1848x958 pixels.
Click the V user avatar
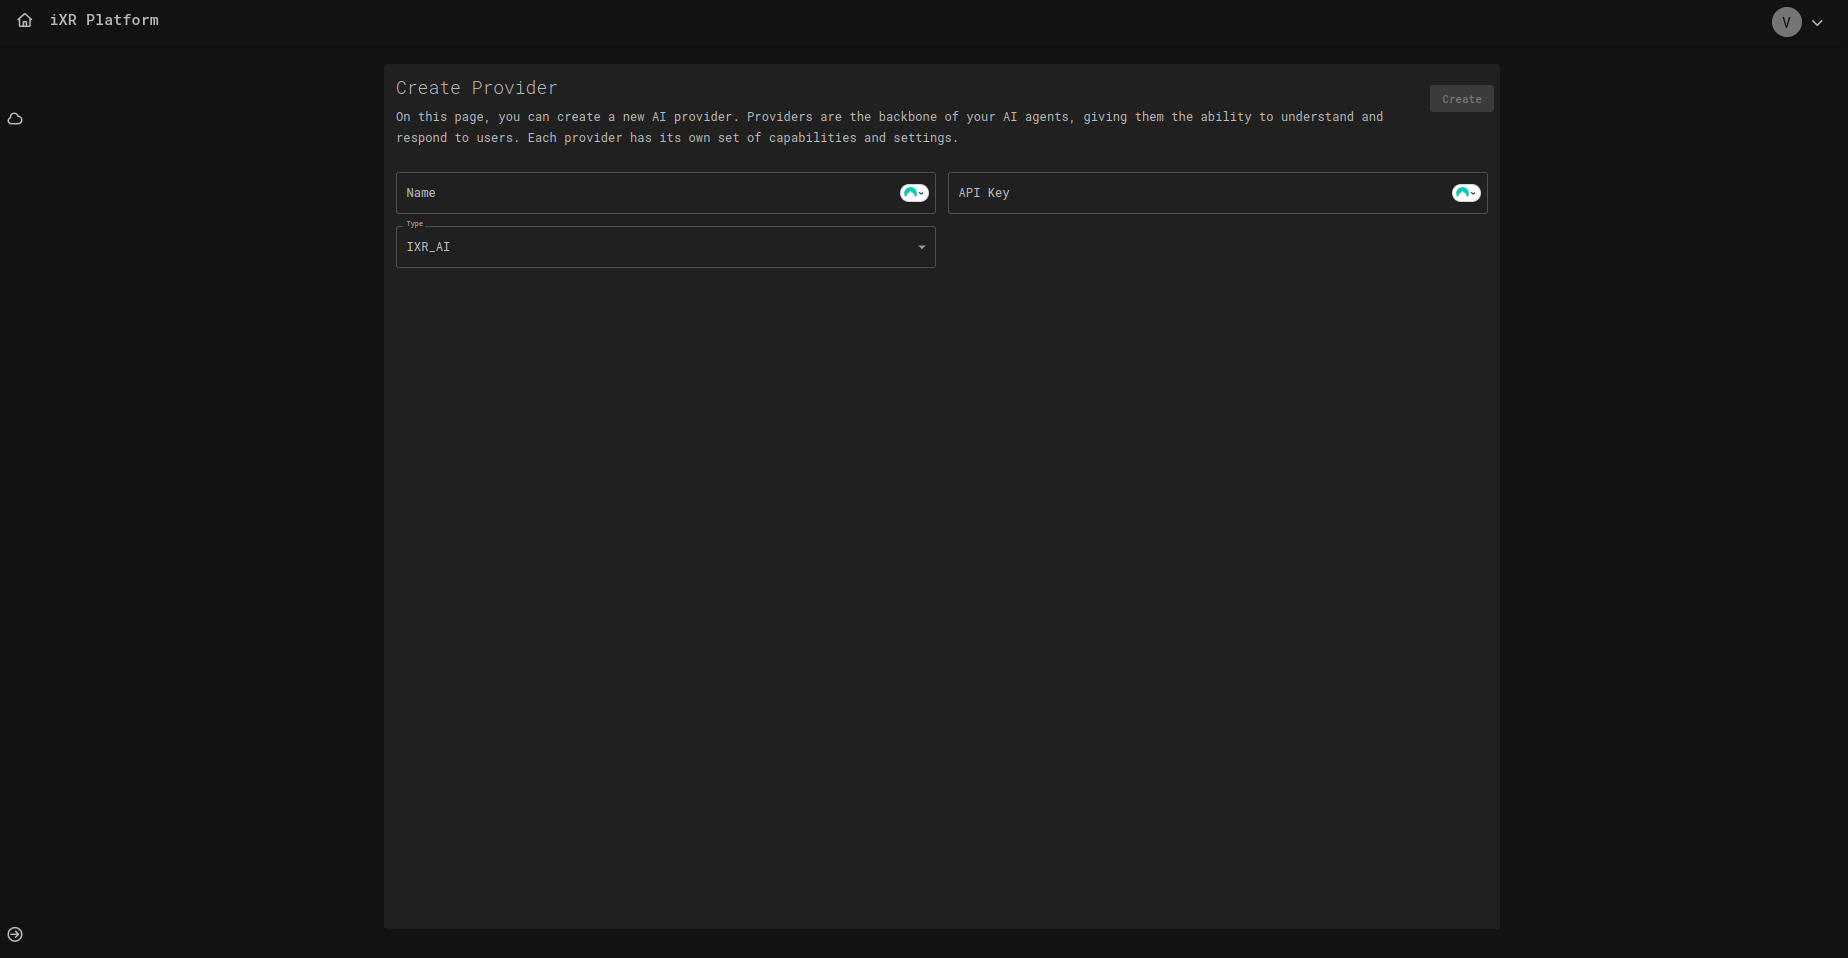coord(1786,22)
